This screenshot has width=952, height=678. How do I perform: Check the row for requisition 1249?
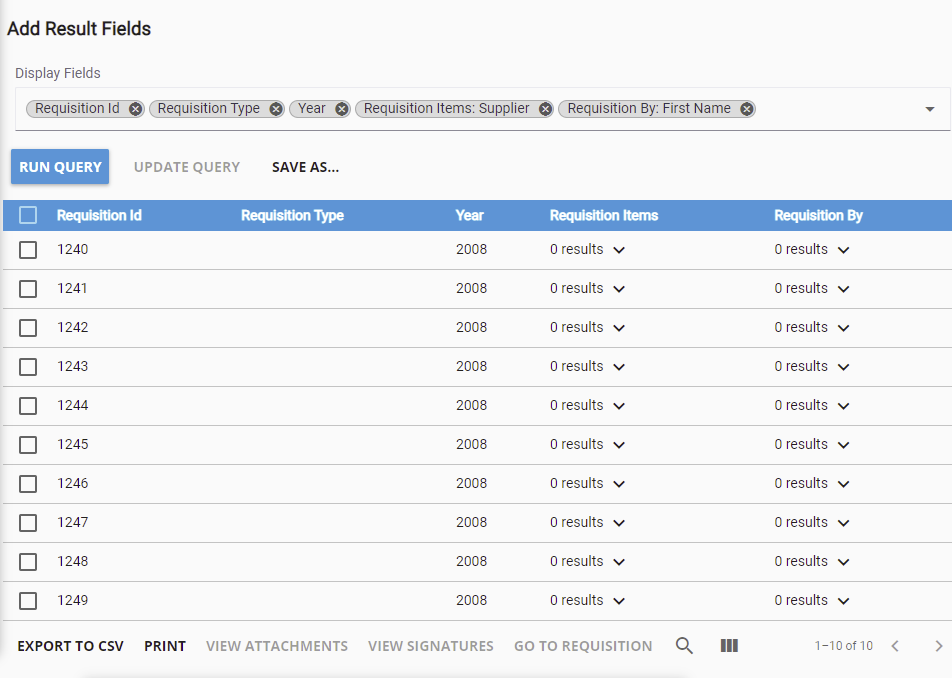pyautogui.click(x=28, y=601)
